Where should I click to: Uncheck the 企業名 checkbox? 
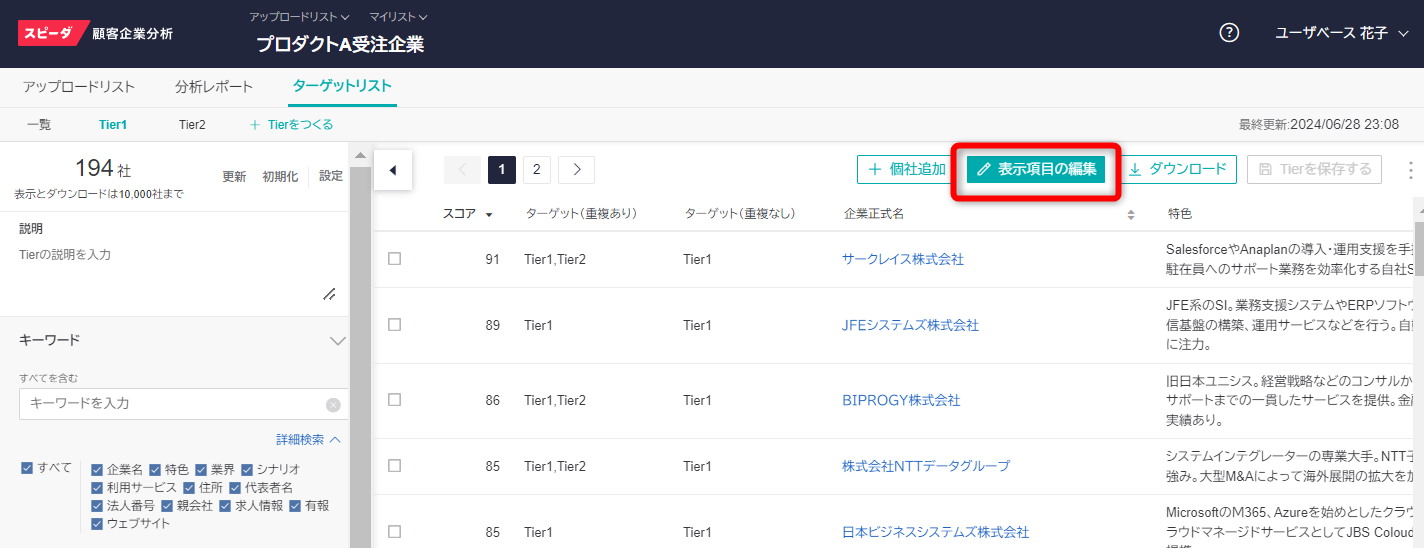97,469
